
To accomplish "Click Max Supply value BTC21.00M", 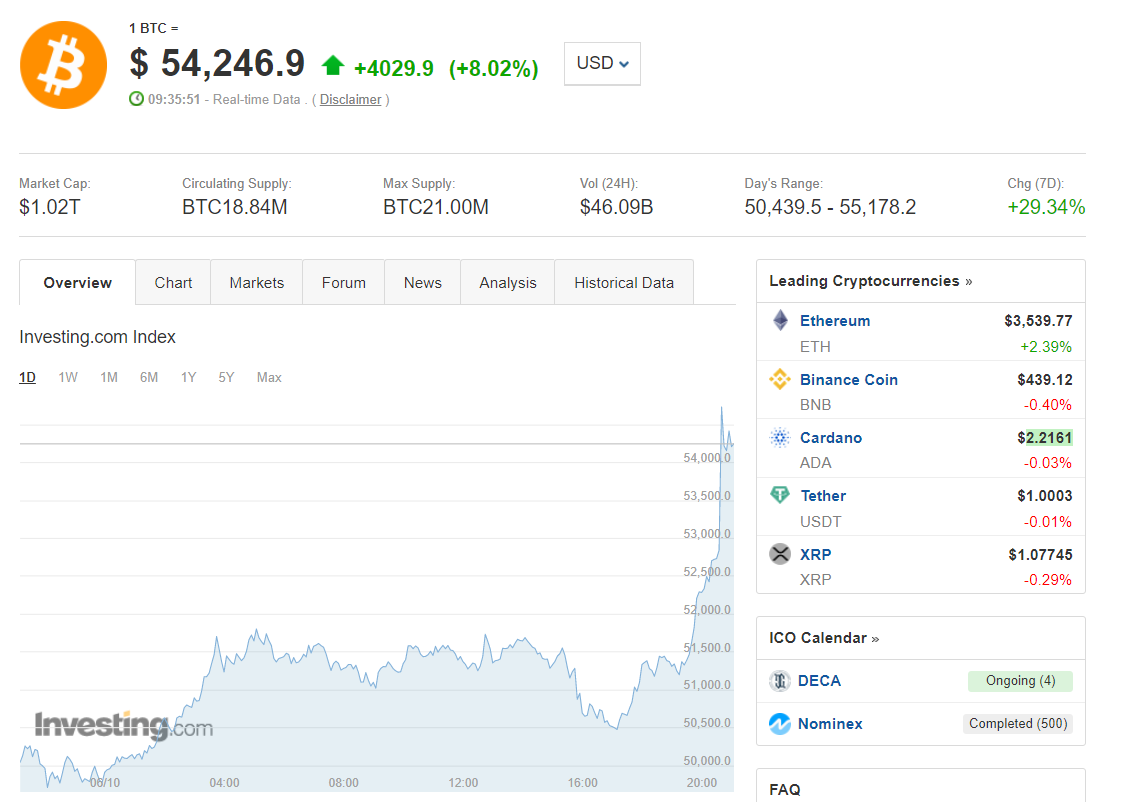I will [436, 207].
